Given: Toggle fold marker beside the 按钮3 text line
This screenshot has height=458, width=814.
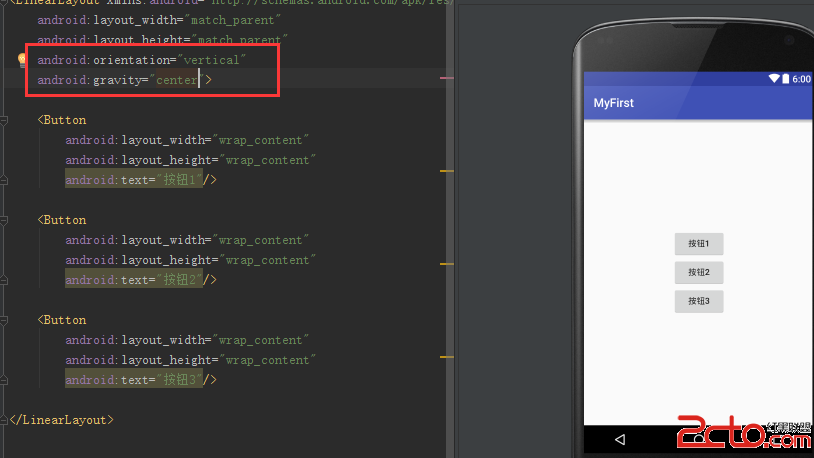Looking at the screenshot, I should [x=4, y=380].
